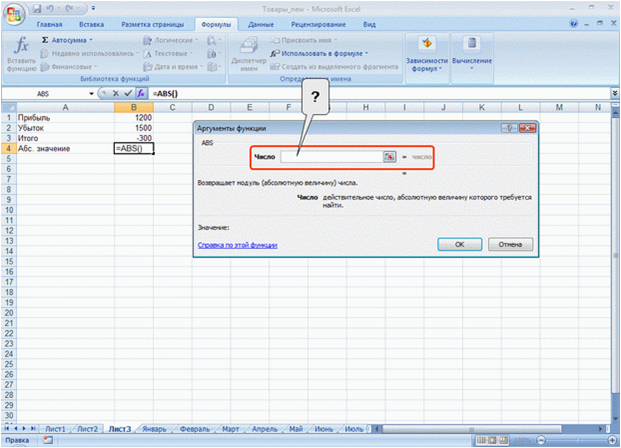This screenshot has width=621, height=448.
Task: Switch to the Вид tab
Action: (x=369, y=25)
